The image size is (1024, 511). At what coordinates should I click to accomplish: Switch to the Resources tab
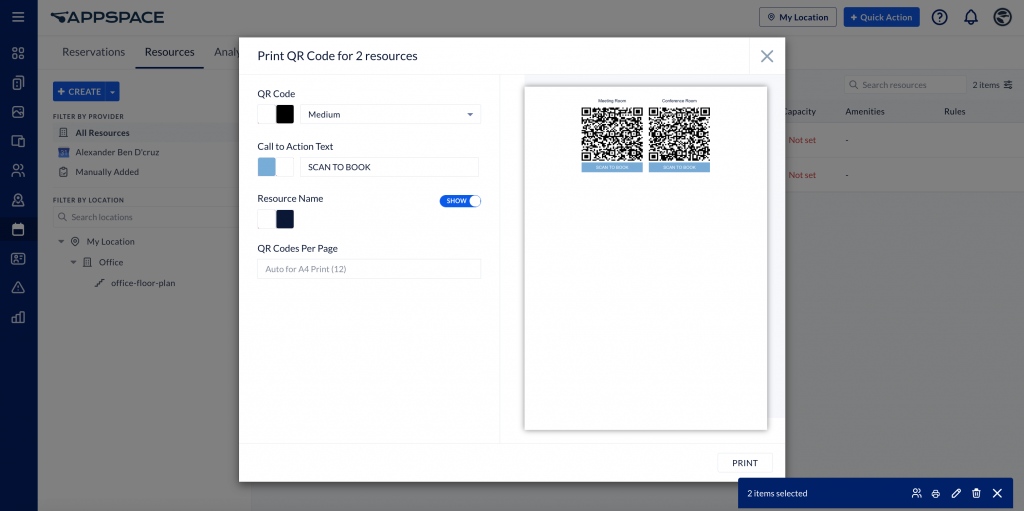coord(170,52)
